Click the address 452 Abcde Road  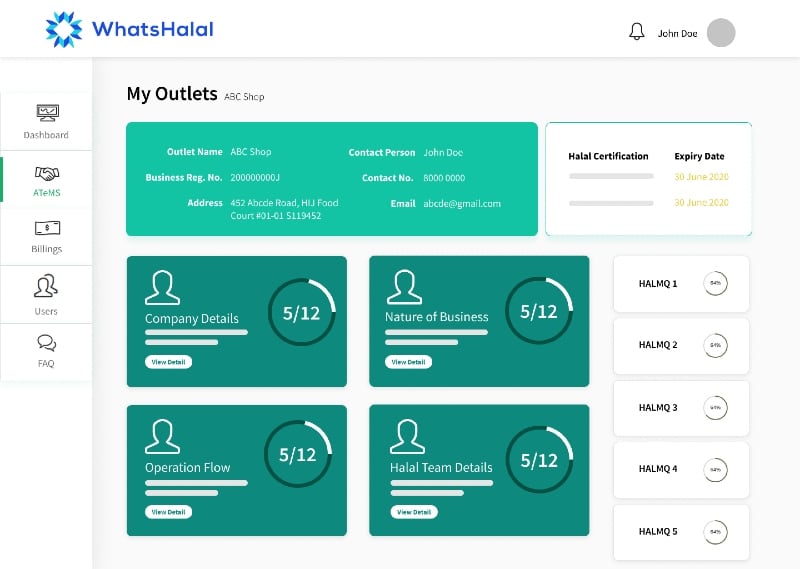point(284,209)
